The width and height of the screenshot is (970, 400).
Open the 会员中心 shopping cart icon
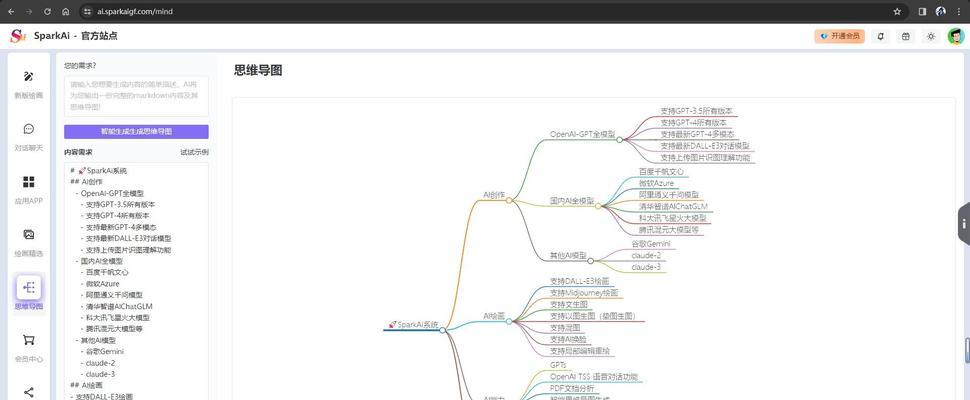[28, 340]
